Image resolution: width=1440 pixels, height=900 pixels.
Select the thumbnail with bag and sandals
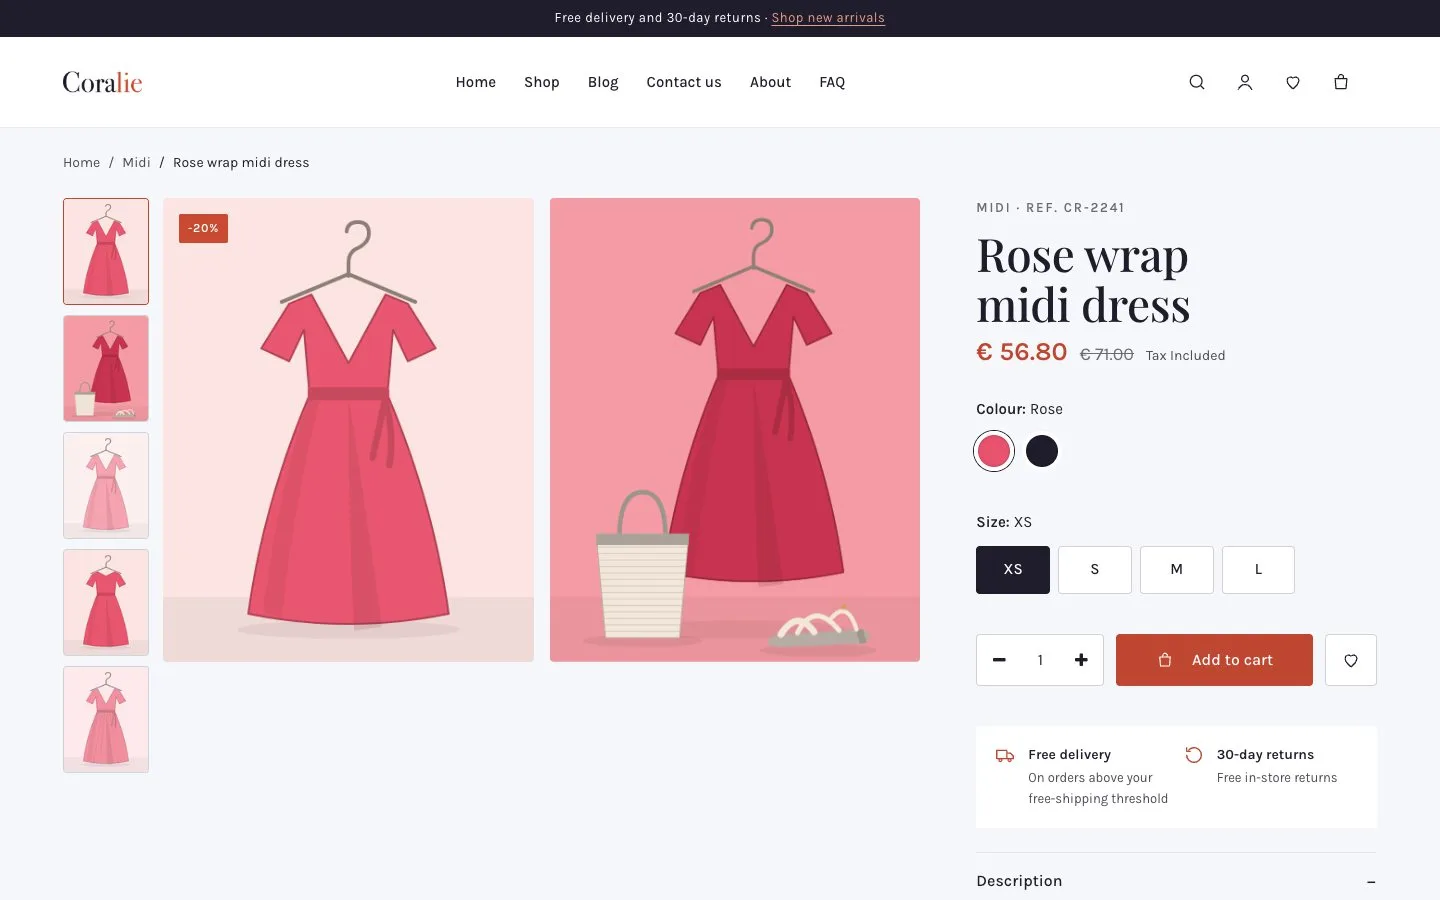pos(106,368)
